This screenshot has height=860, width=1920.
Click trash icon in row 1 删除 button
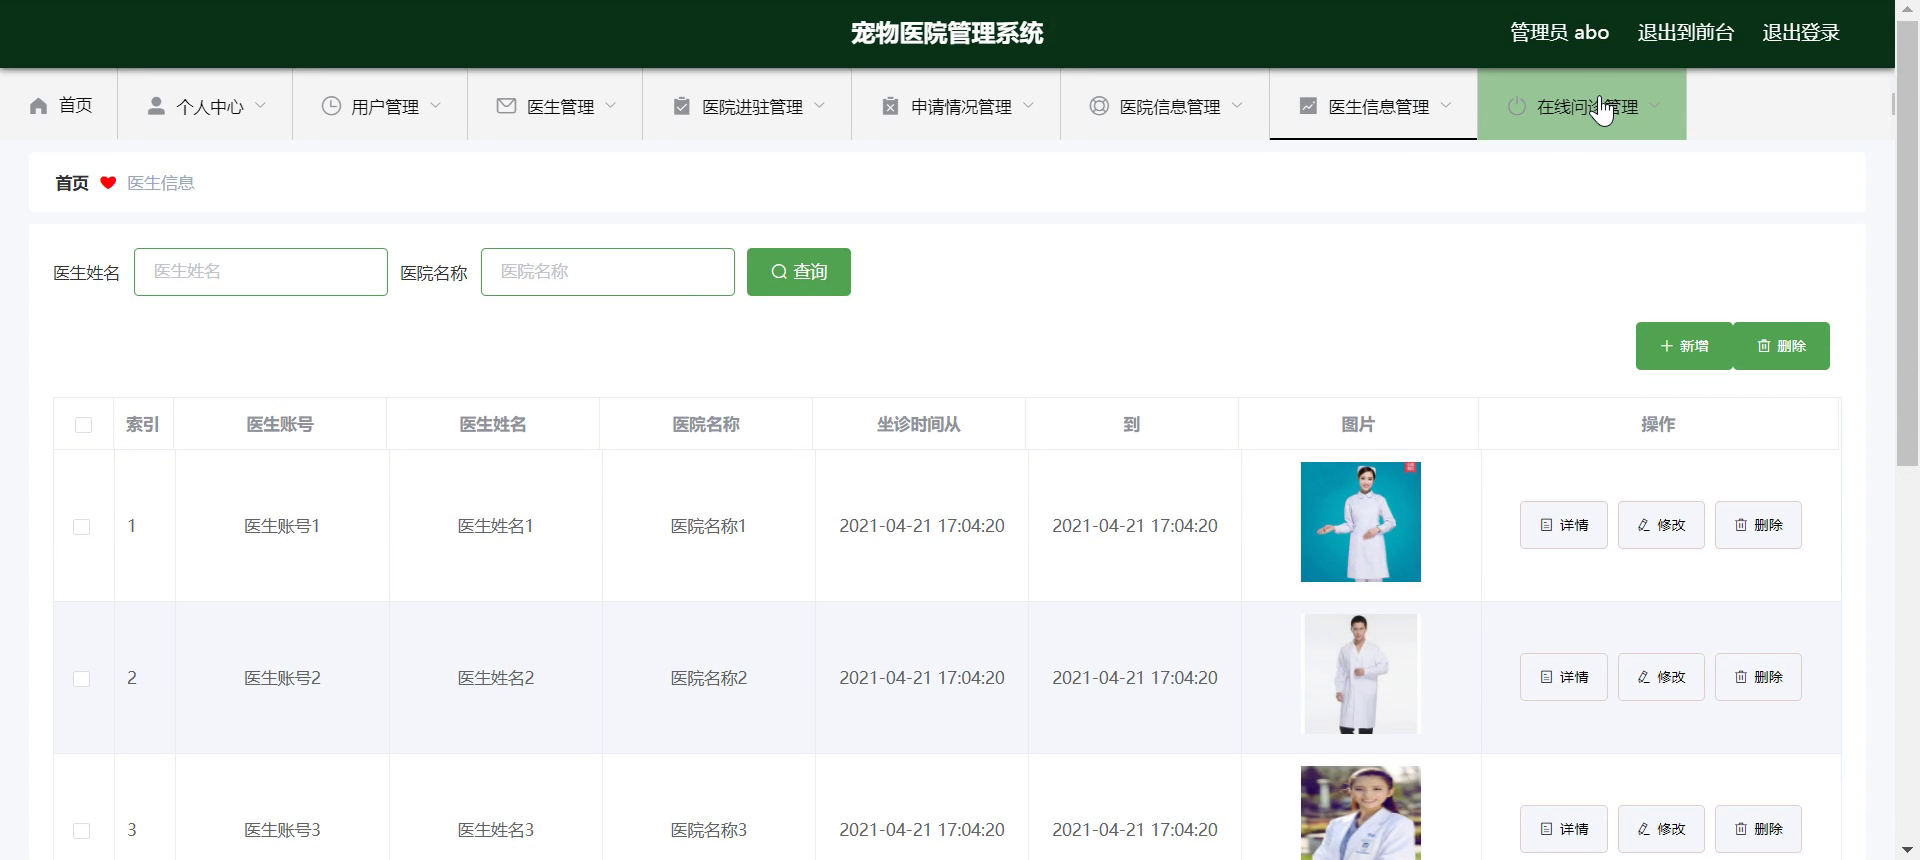[1741, 525]
